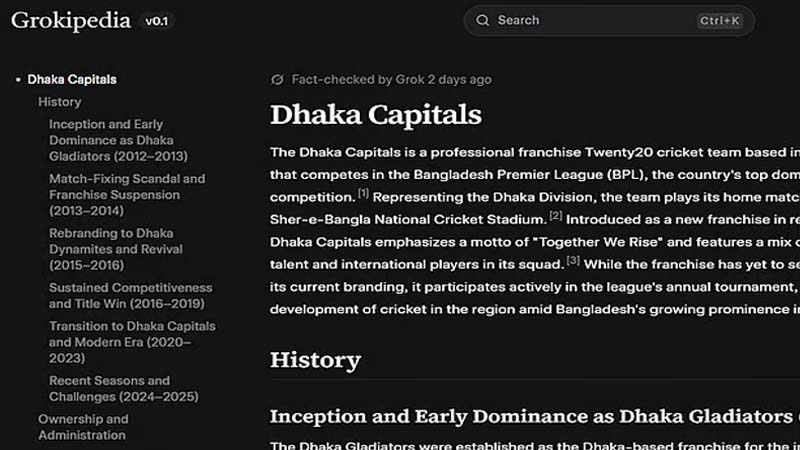This screenshot has width=800, height=450.
Task: Open citation reference 3 after squad
Action: pos(573,260)
